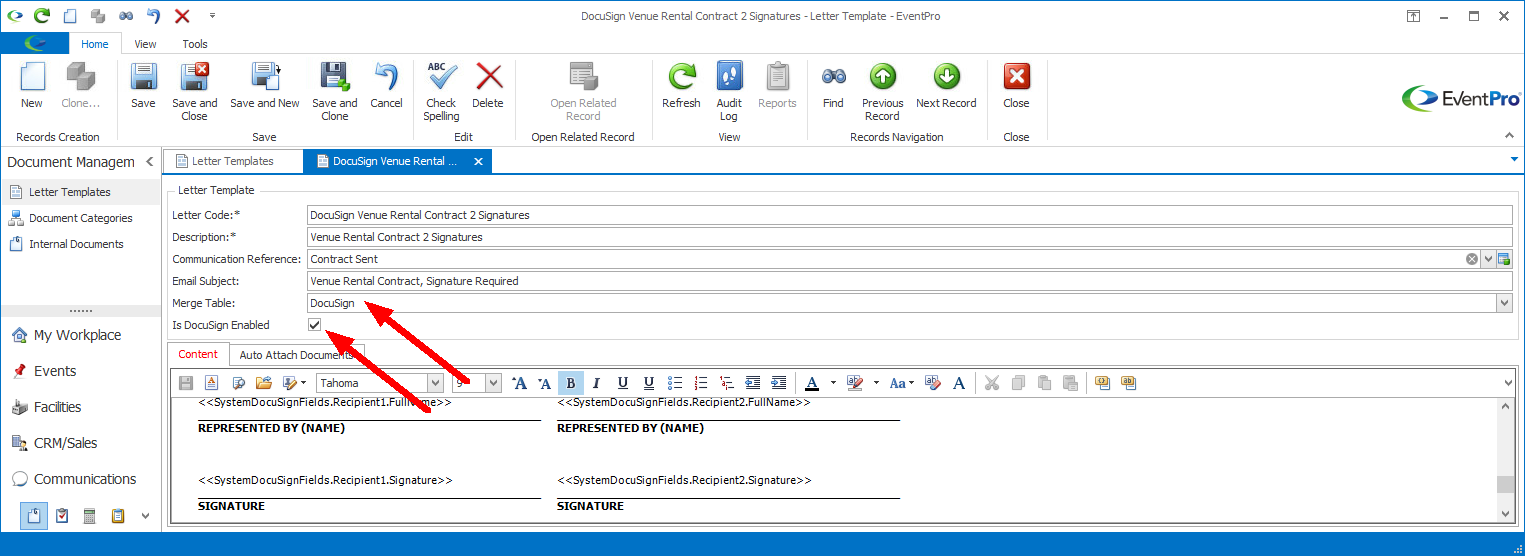
Task: Switch to the Tools ribbon tab
Action: coord(195,44)
